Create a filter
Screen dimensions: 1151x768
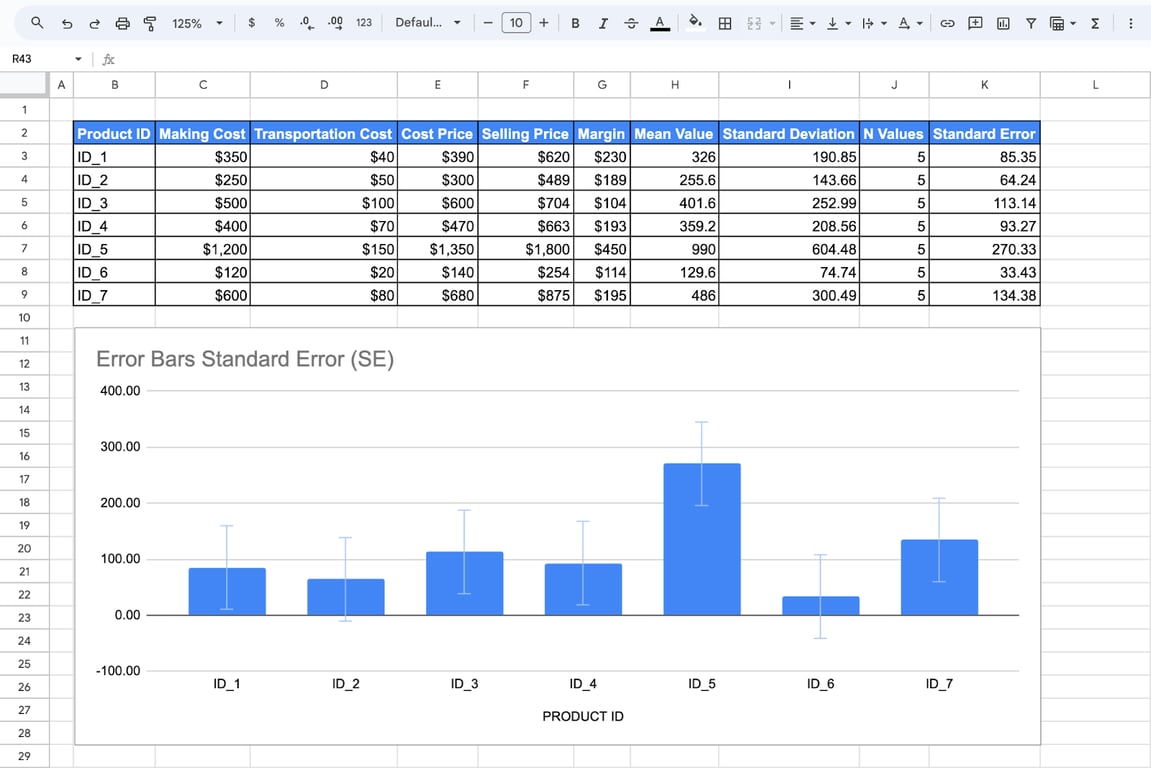click(1031, 23)
